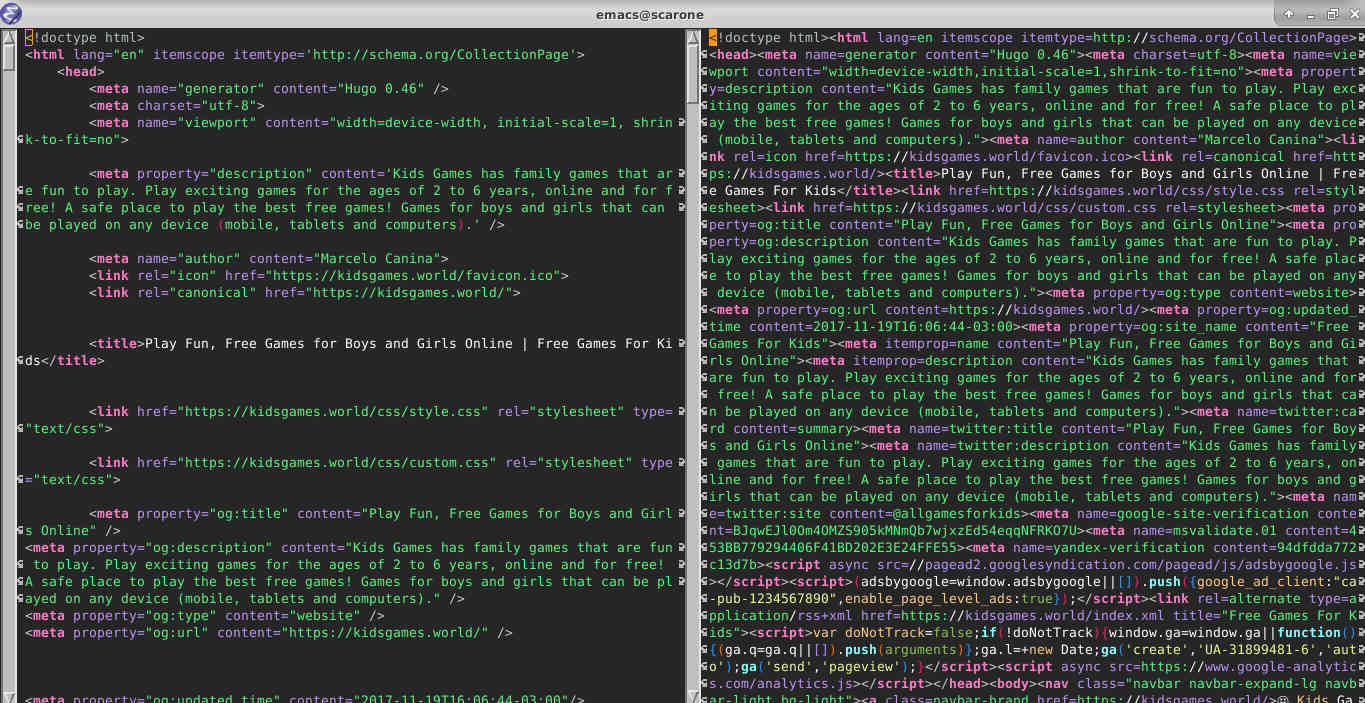The height and width of the screenshot is (703, 1365).
Task: Click the roll-up (shade) arrow window button
Action: 1289,14
